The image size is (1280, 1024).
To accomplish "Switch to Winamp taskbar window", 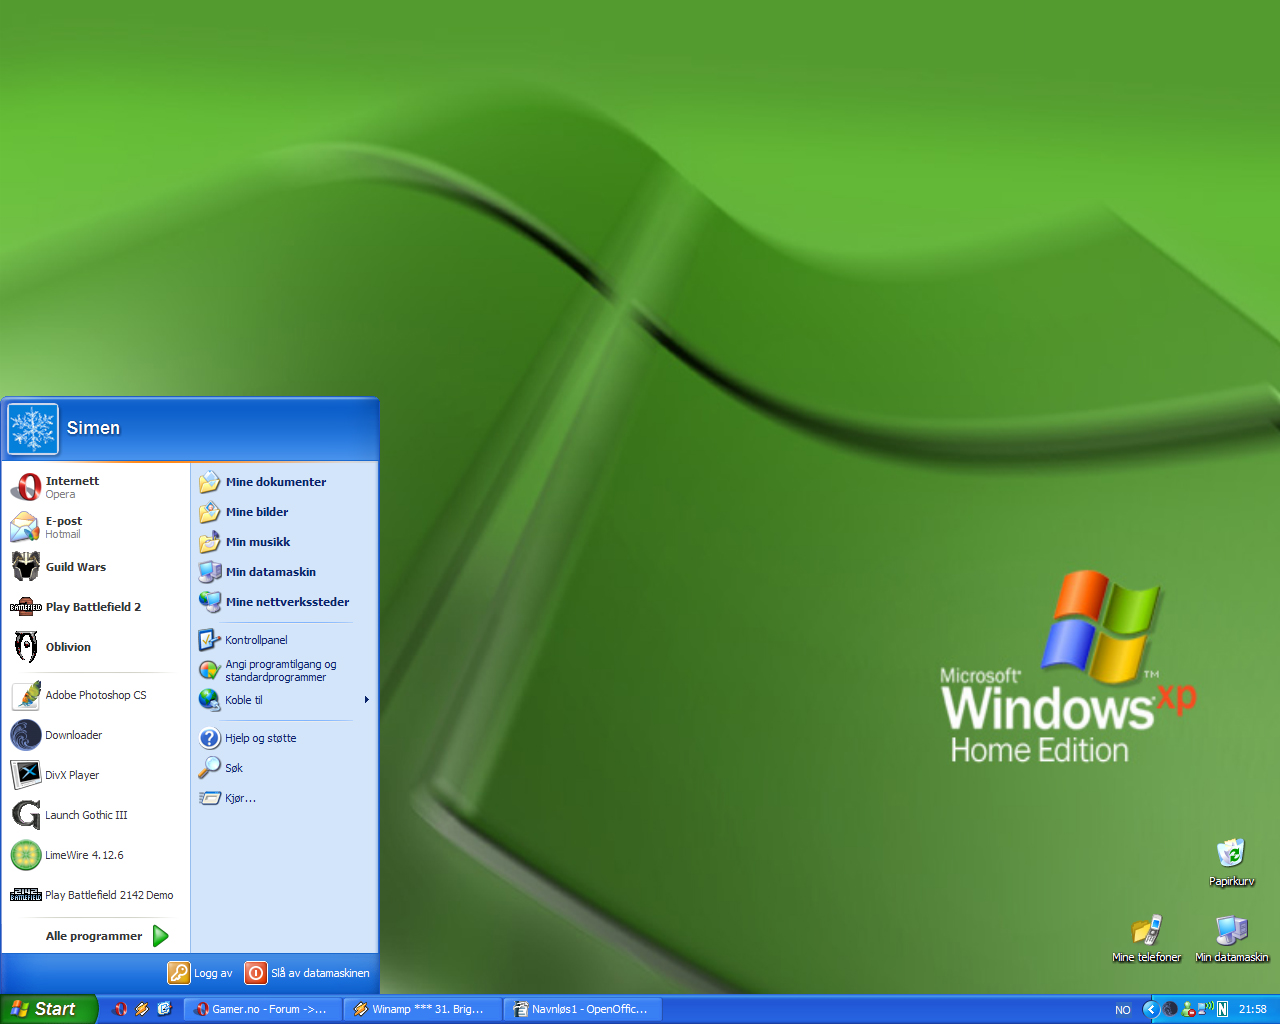I will (x=422, y=1009).
